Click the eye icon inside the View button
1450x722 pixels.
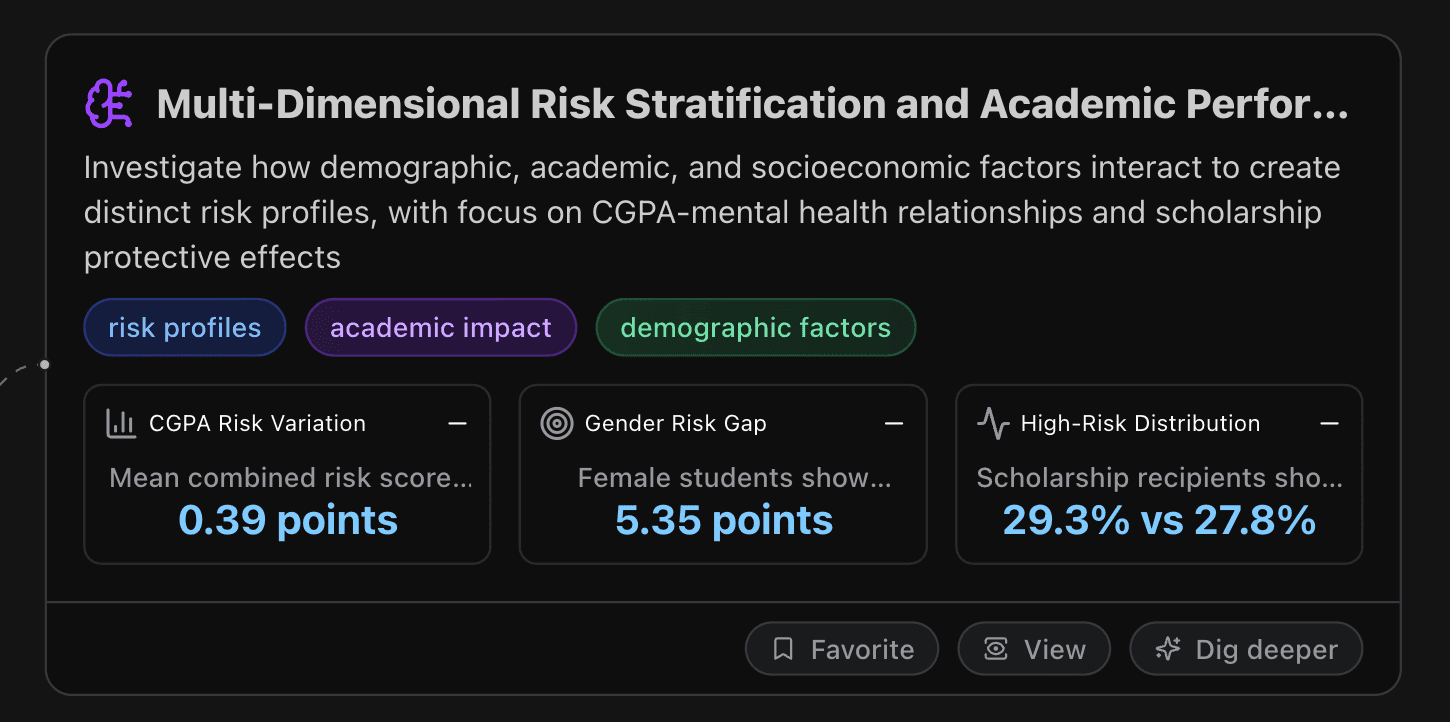tap(994, 649)
